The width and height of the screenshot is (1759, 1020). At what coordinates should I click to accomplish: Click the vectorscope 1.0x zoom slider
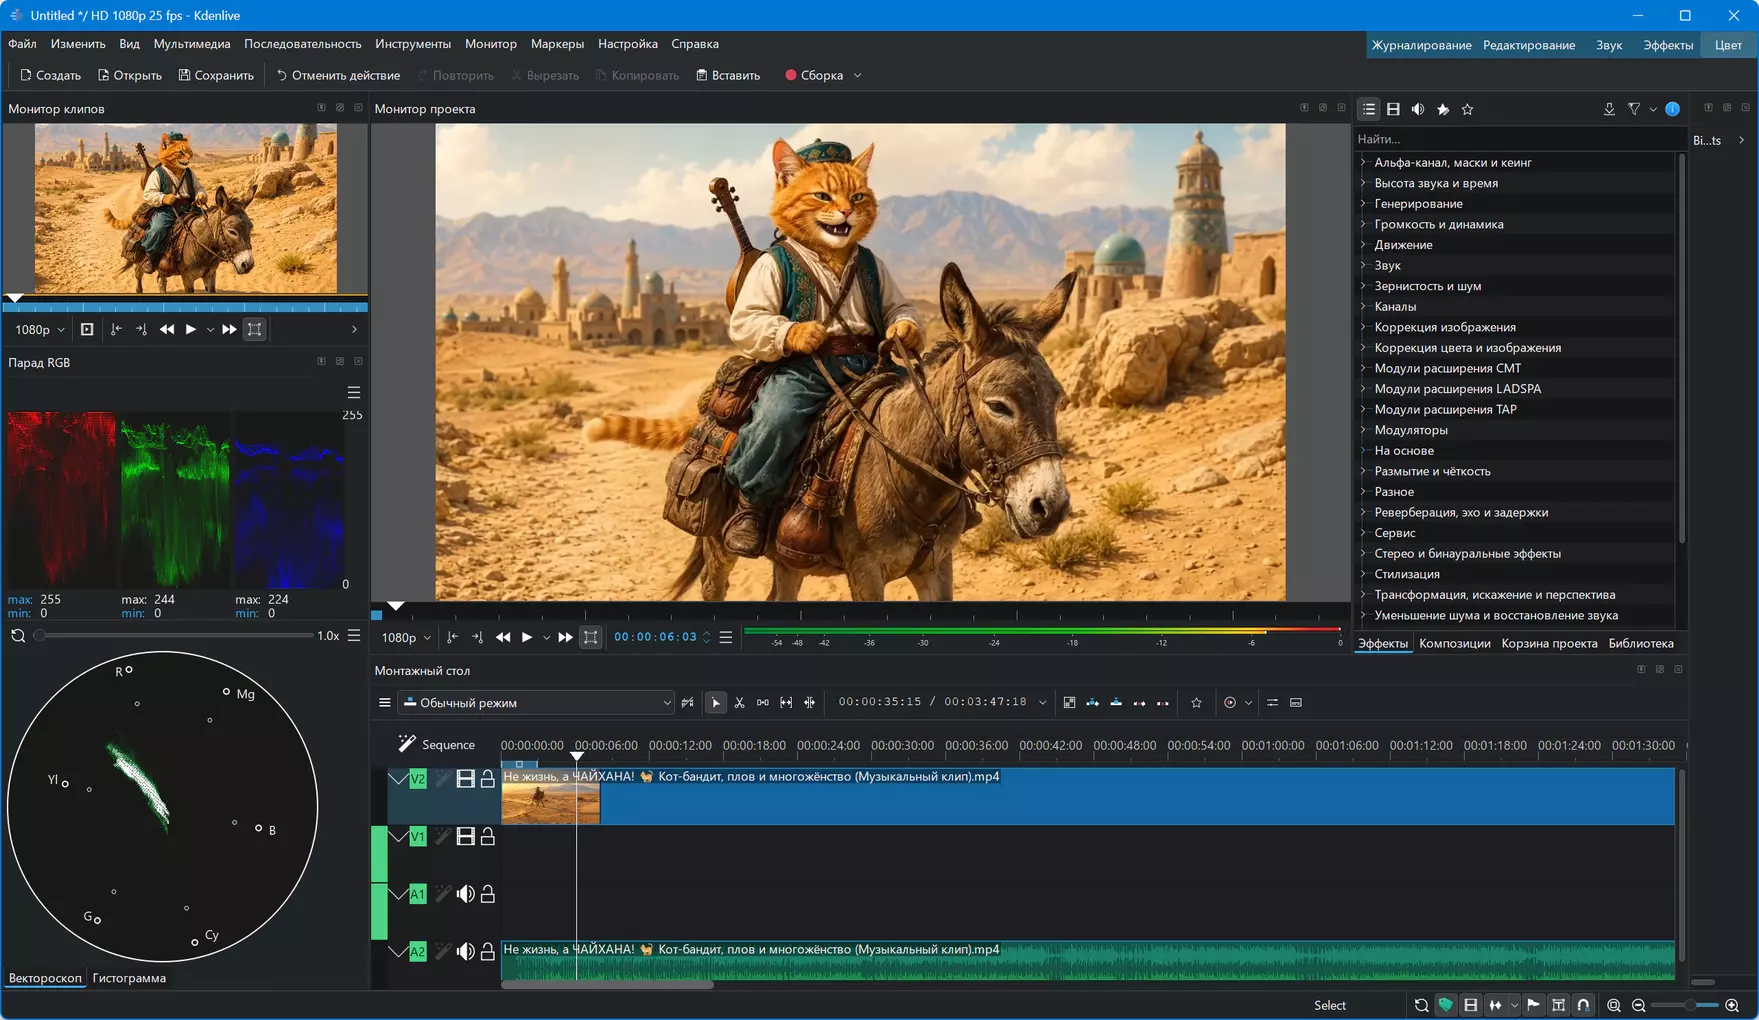click(x=175, y=636)
